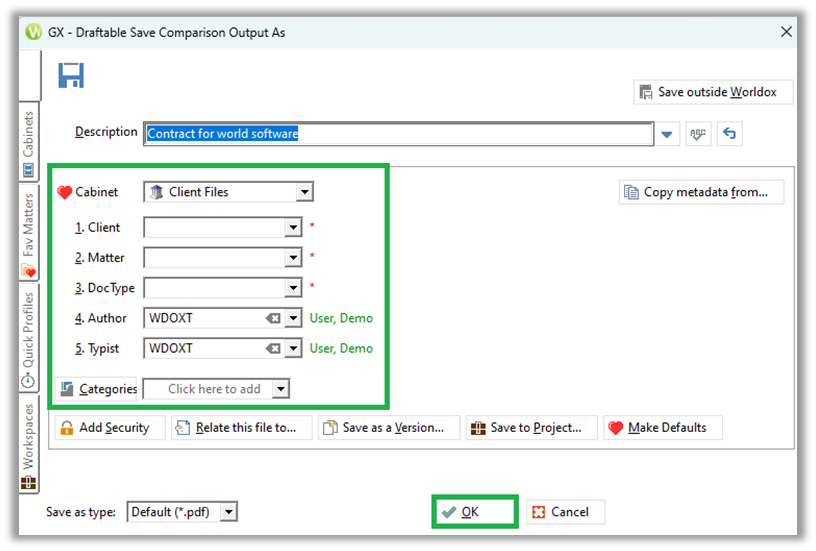Click the Description text field
This screenshot has width=816, height=551.
398,134
